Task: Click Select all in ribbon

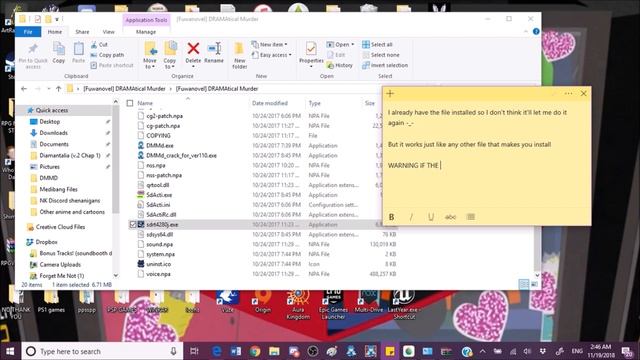Action: coord(377,44)
